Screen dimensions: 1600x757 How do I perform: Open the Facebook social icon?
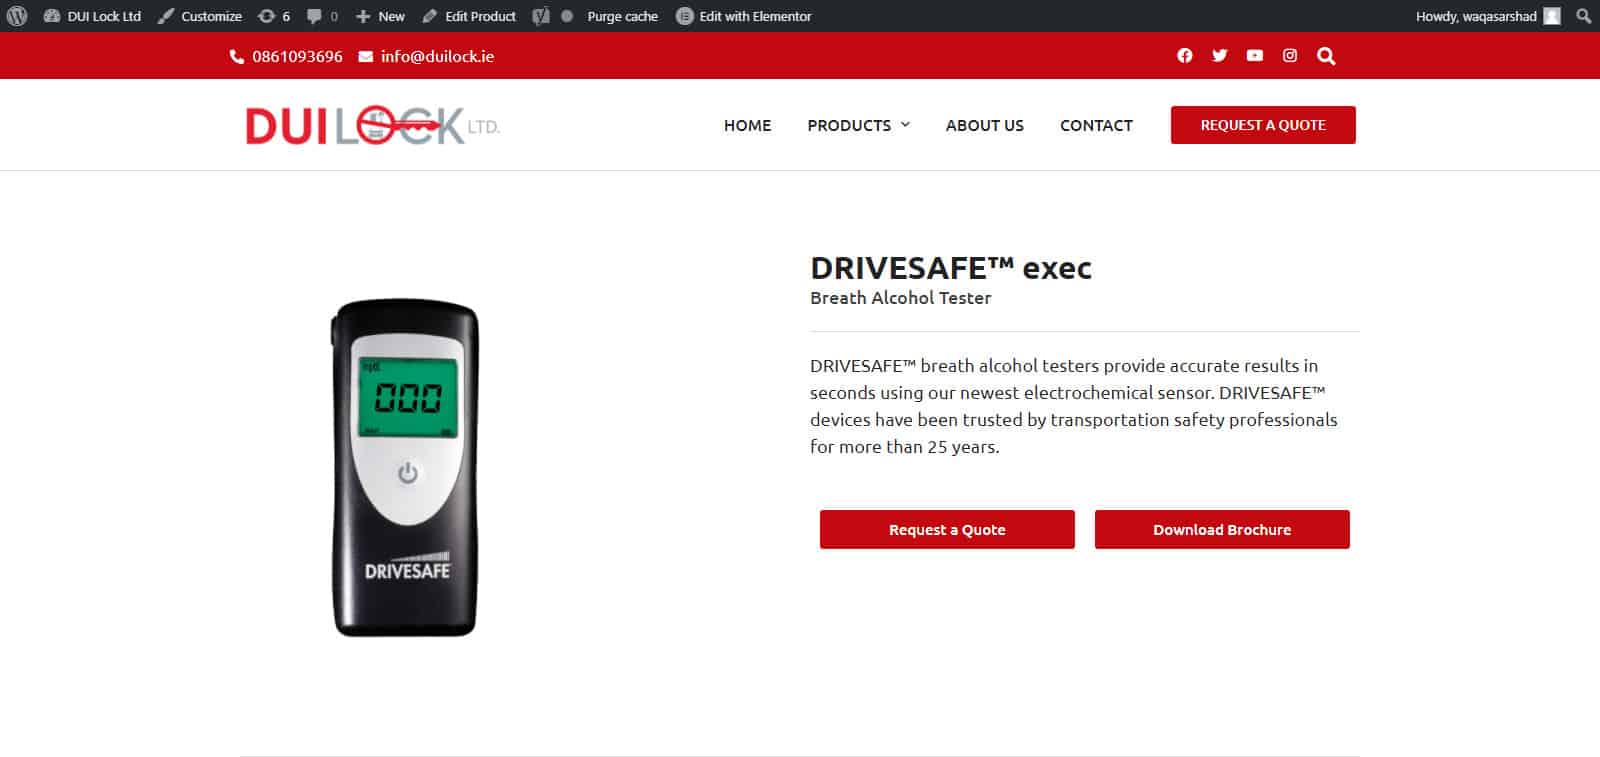[1185, 56]
